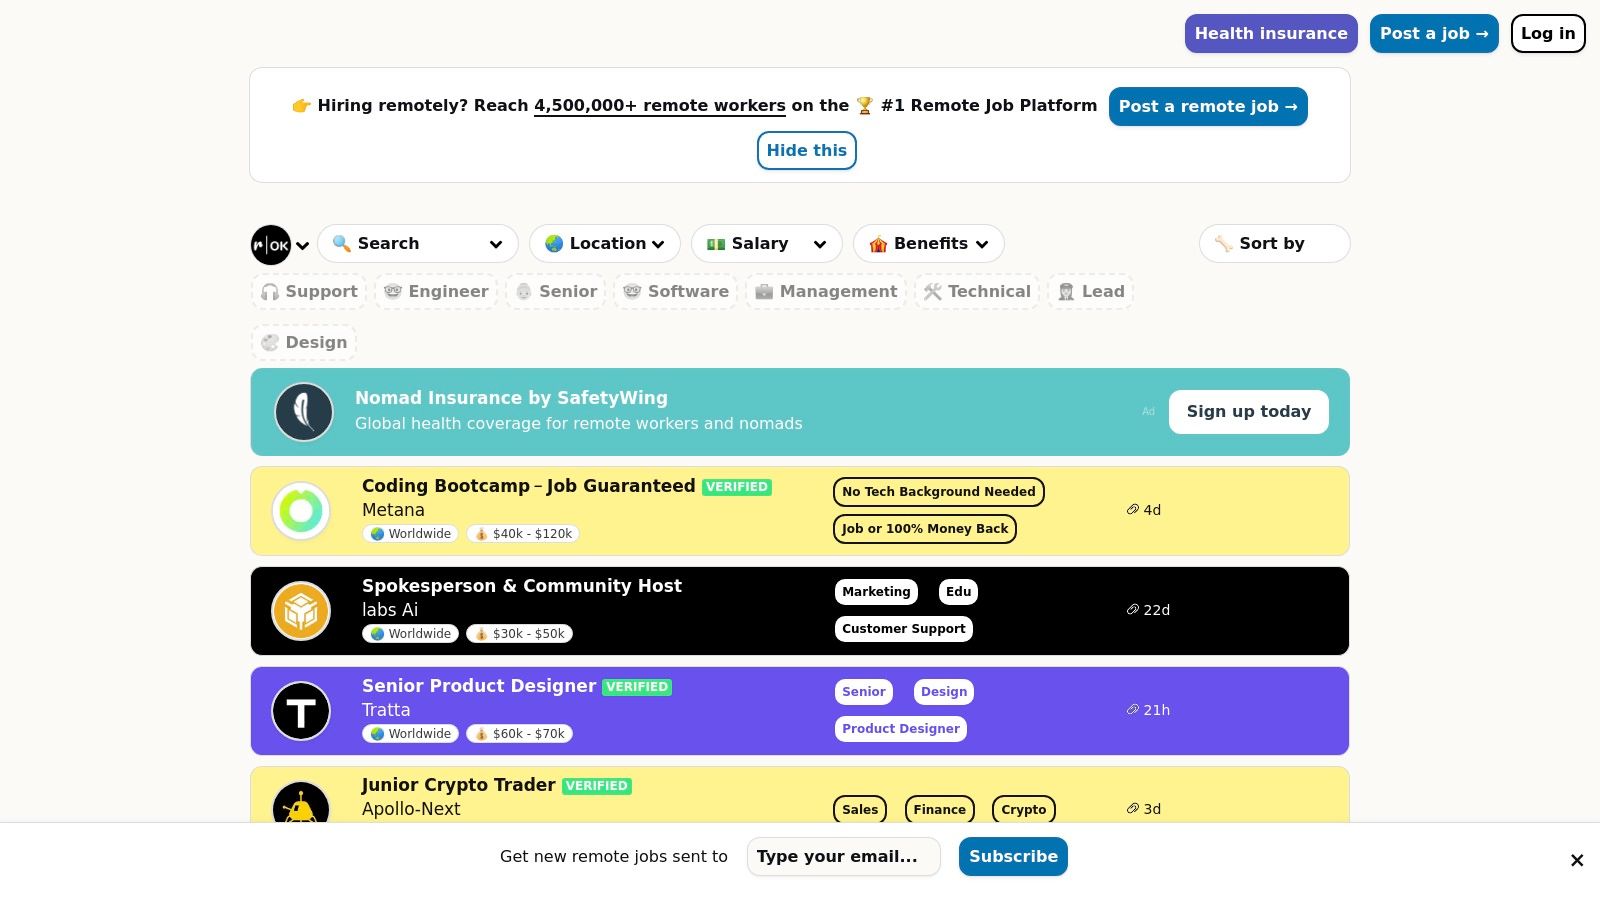The image size is (1600, 900).
Task: Click Post a job in header
Action: click(1434, 33)
